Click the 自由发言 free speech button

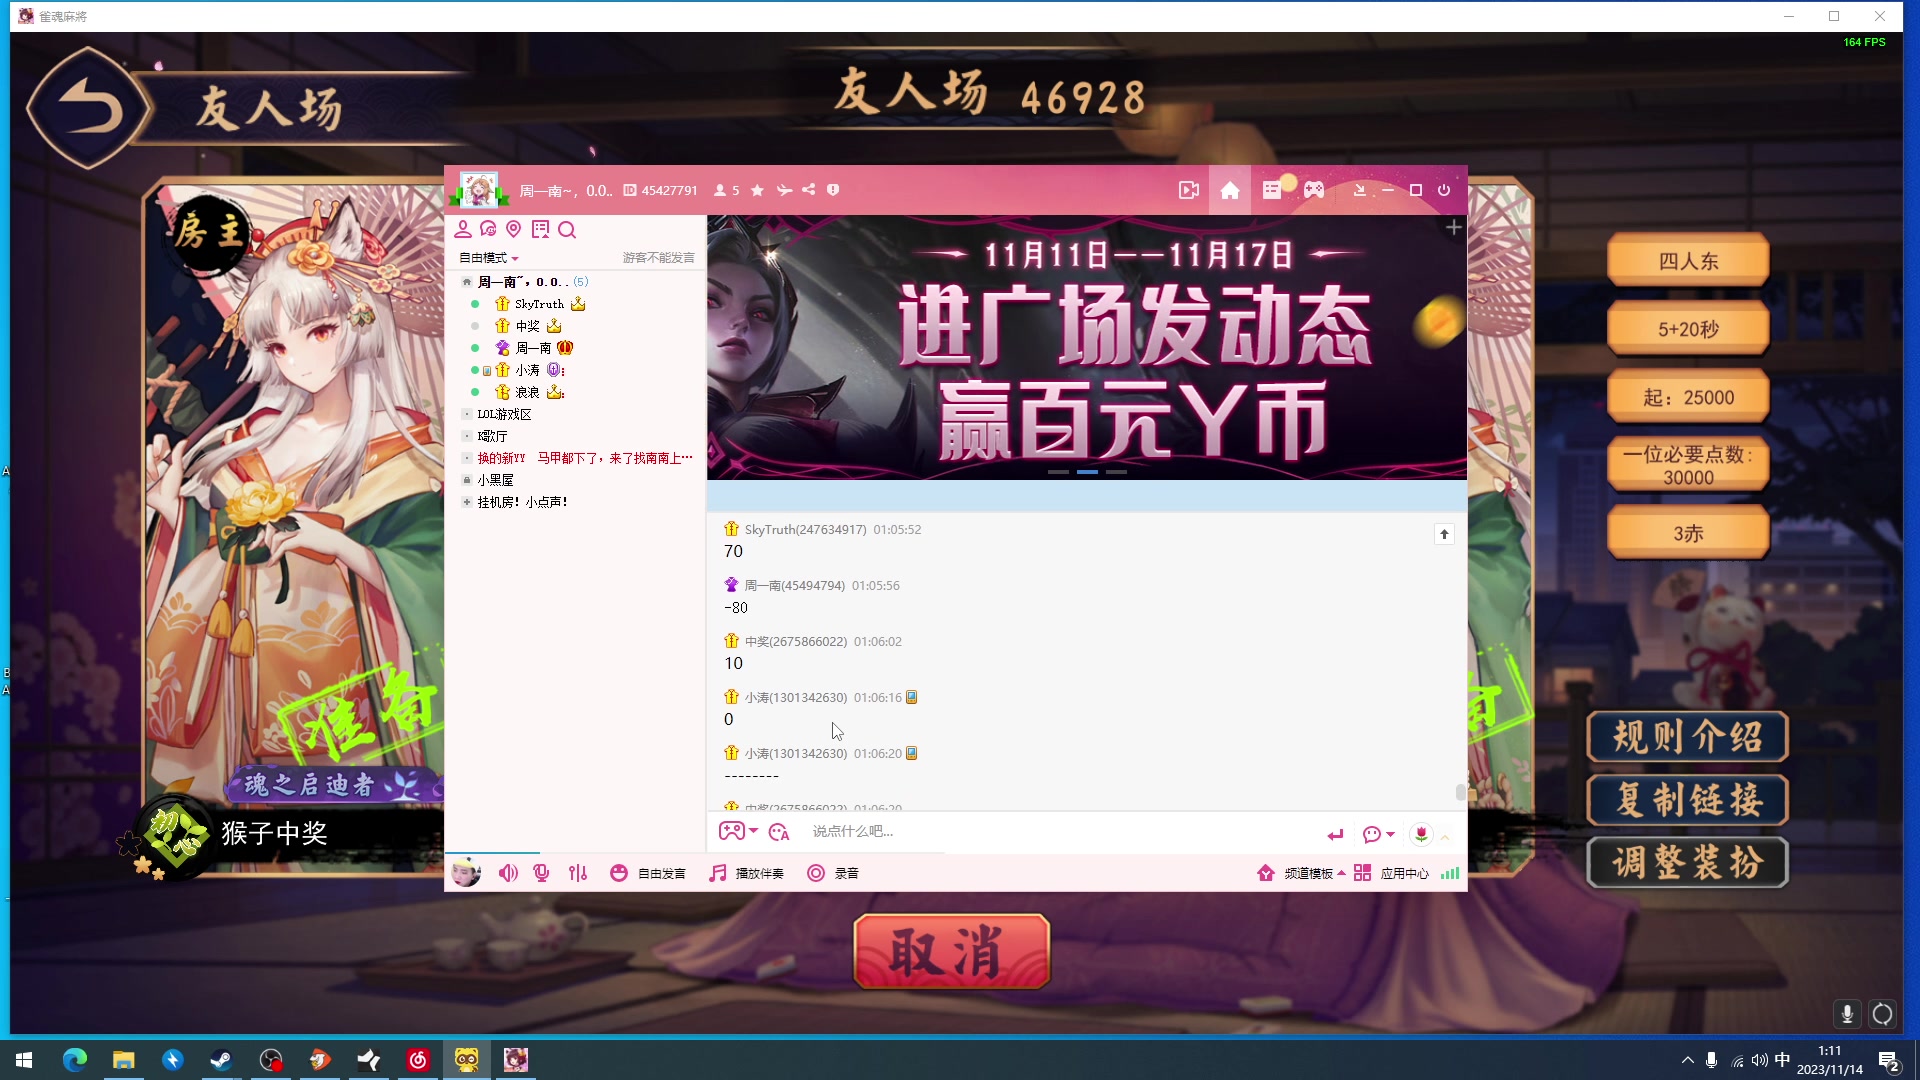(648, 873)
